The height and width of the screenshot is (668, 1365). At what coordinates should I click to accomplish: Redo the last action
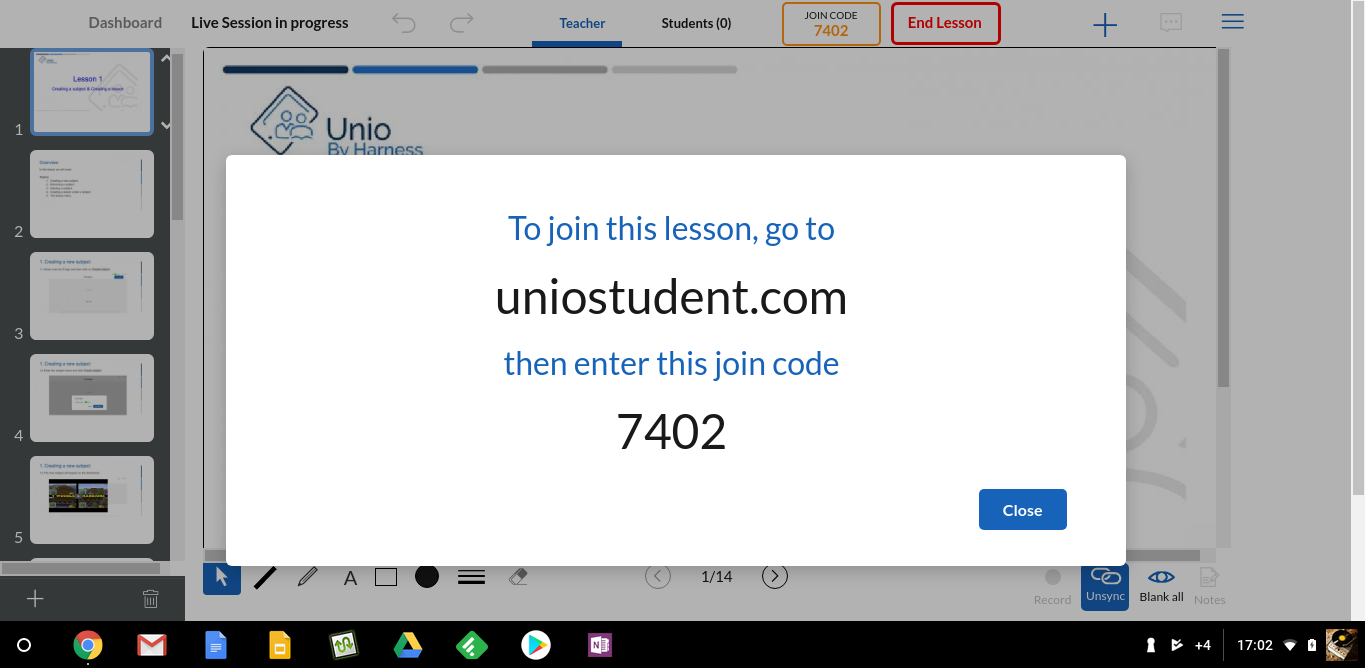(x=461, y=22)
